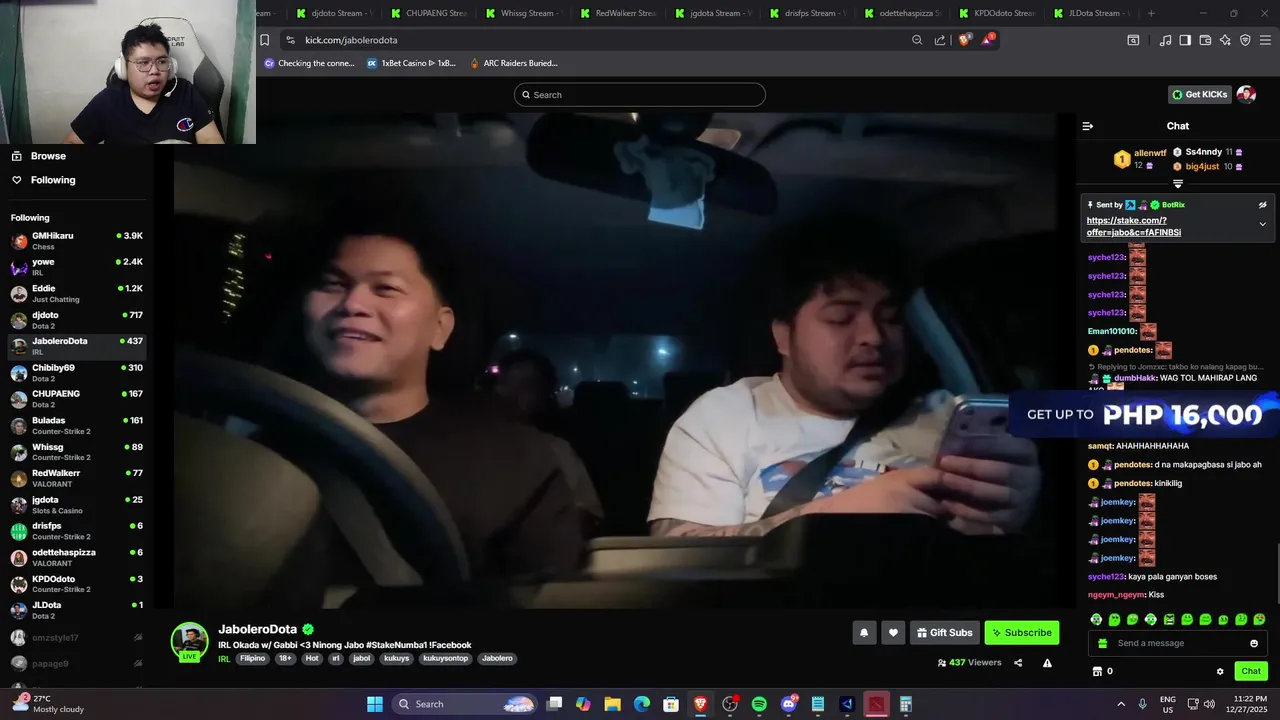Collapse the chat panel with the arrow icon

click(1088, 126)
